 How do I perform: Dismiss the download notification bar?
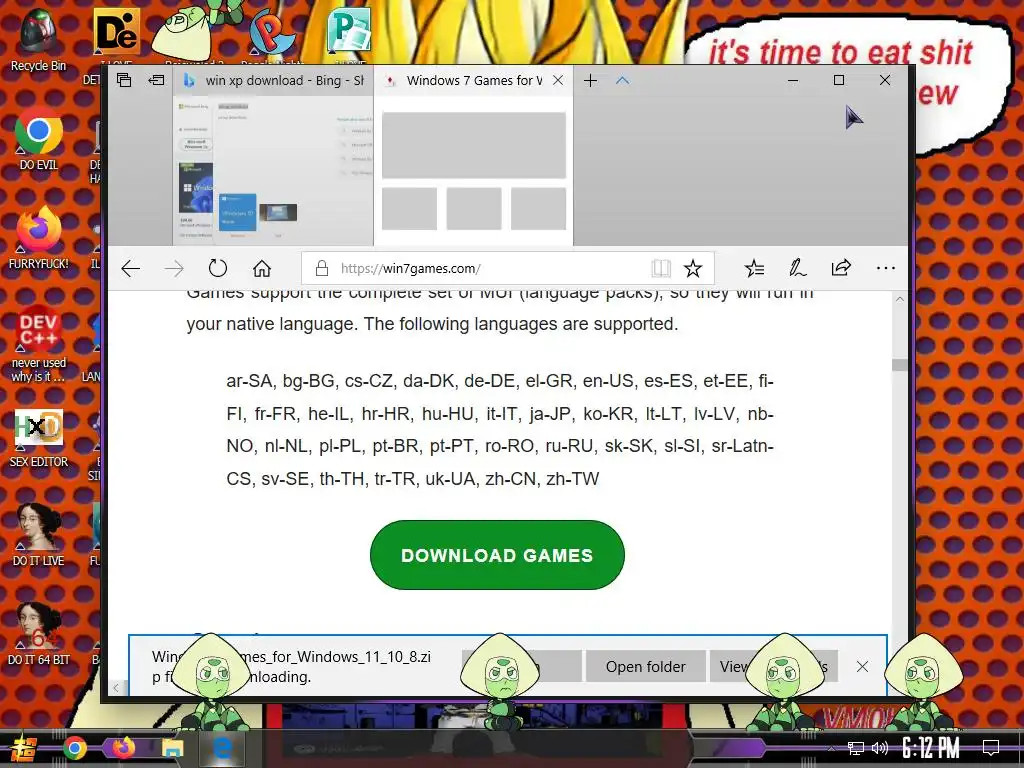862,667
